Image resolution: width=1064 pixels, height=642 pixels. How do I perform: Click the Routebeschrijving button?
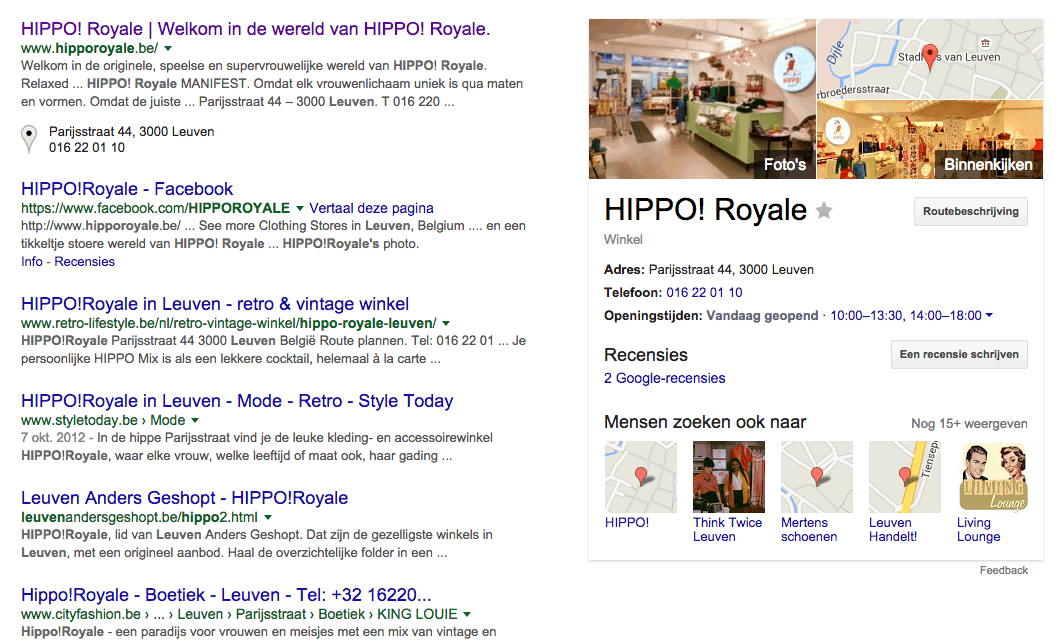(970, 212)
